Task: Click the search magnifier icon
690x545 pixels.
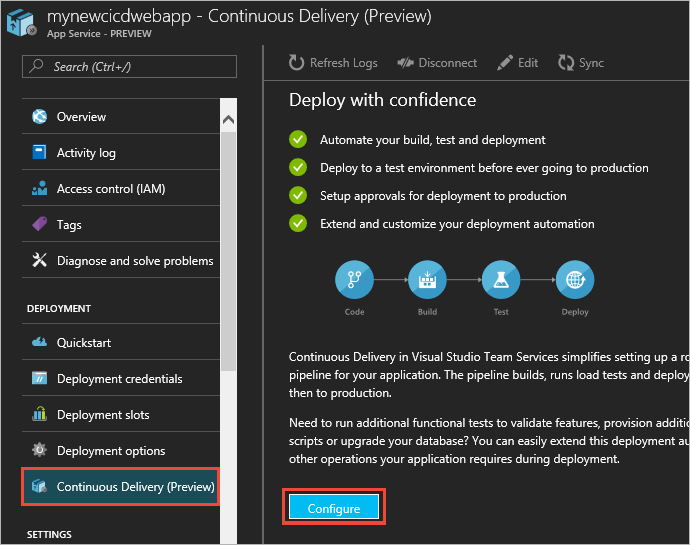Action: coord(36,66)
